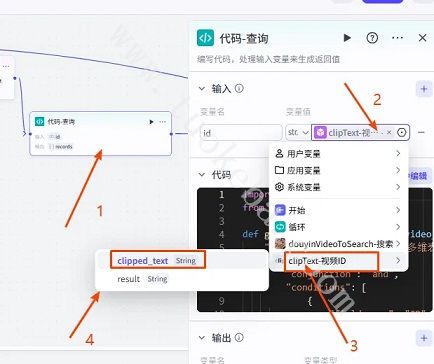Open variable selector target icon
The width and height of the screenshot is (434, 364).
coord(402,132)
